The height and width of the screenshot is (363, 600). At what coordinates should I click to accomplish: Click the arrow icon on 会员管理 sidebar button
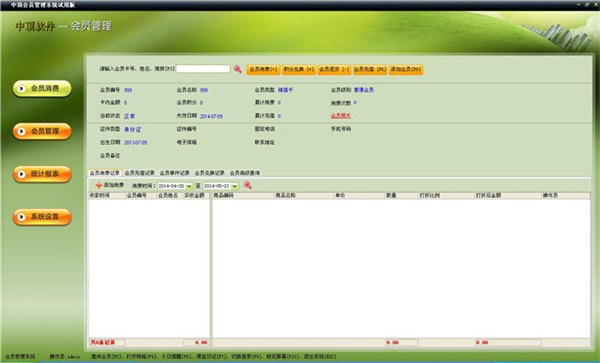(x=22, y=131)
